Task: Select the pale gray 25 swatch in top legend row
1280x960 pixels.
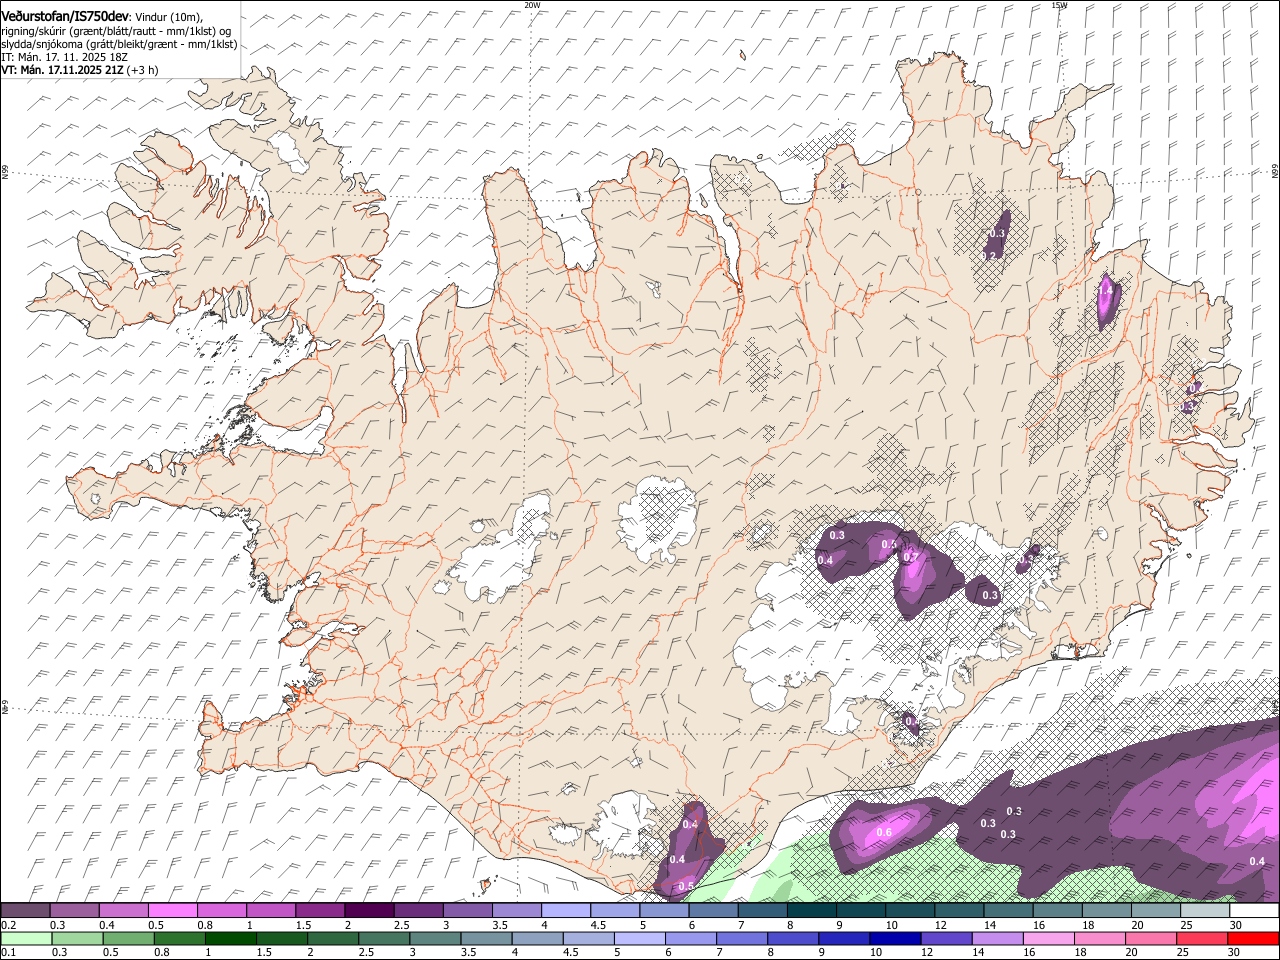Action: click(x=1205, y=911)
